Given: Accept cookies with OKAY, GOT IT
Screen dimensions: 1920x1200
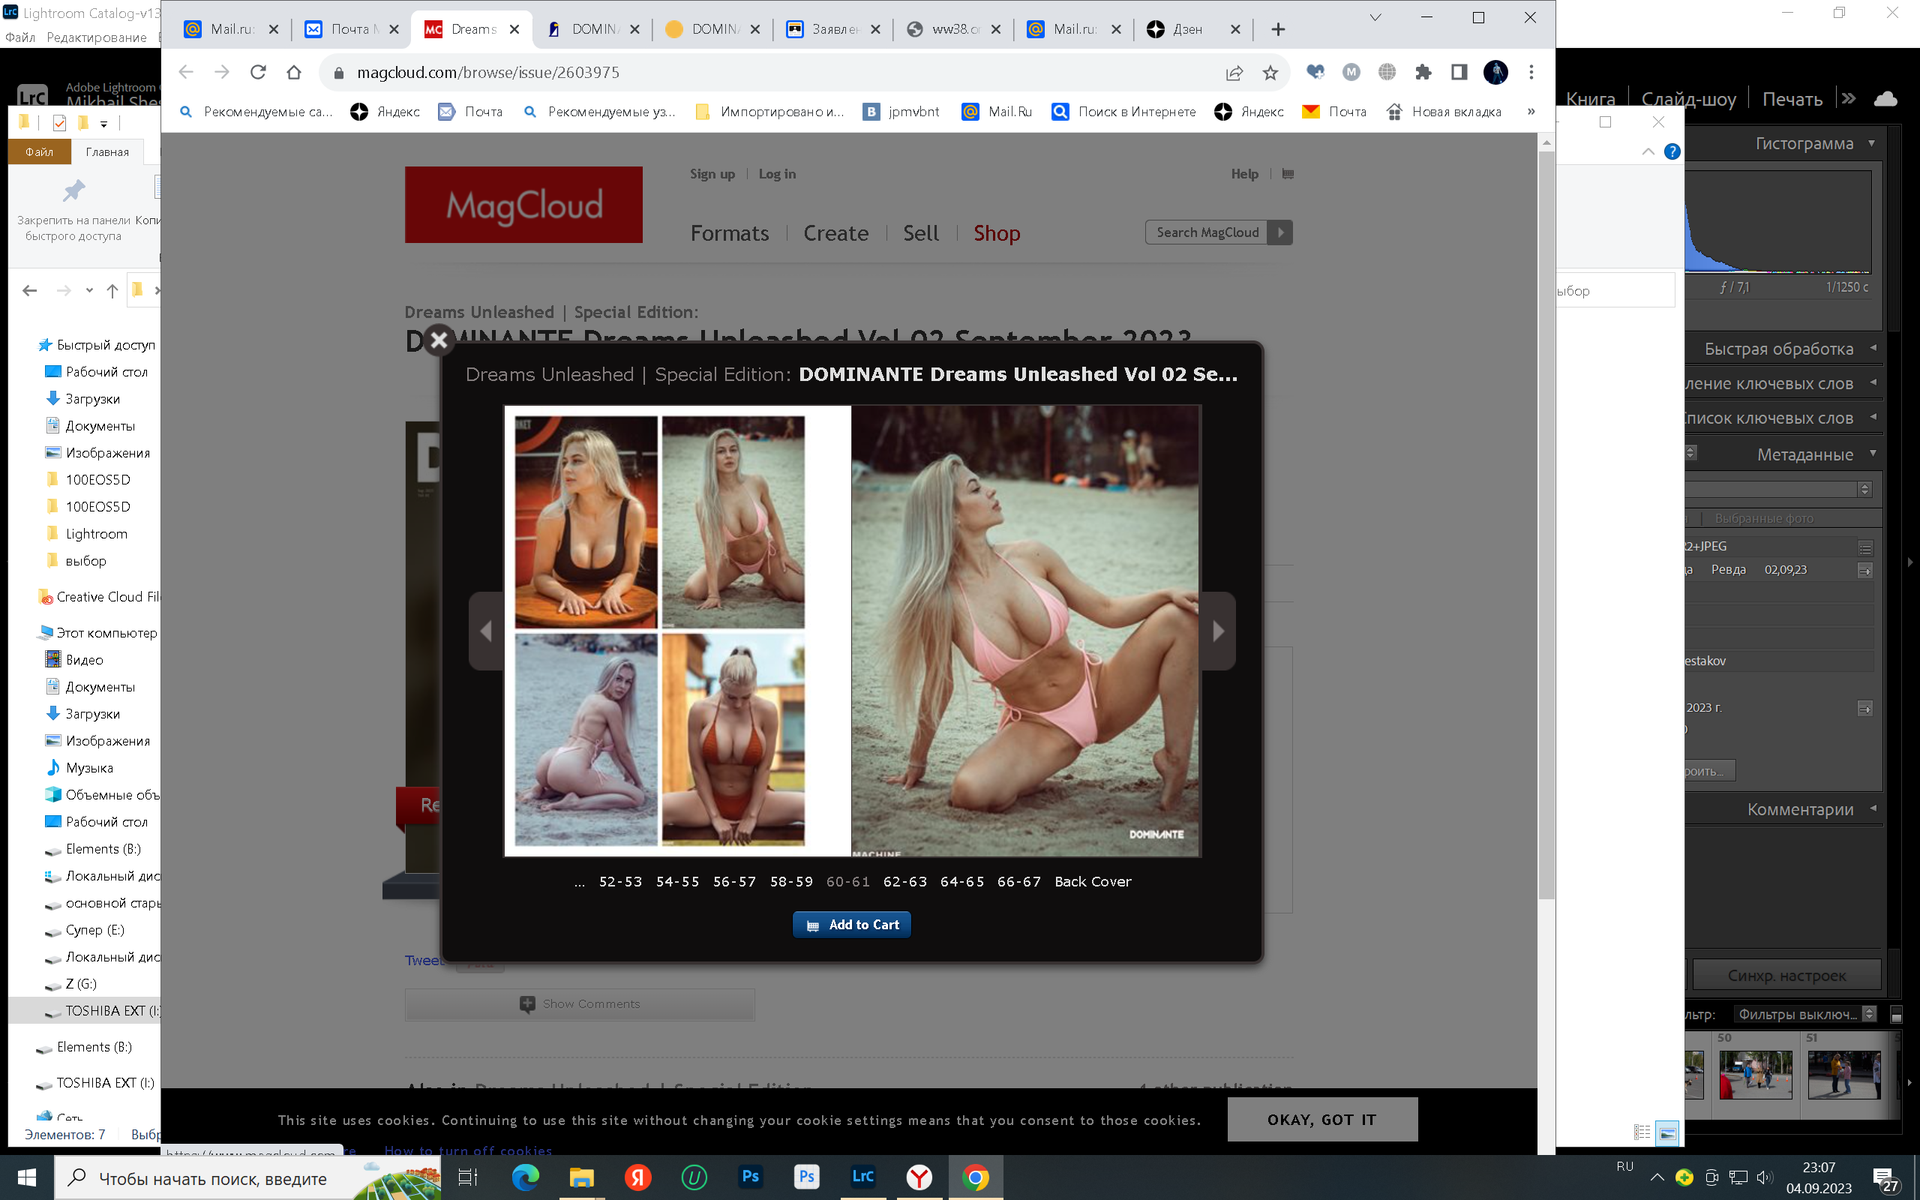Looking at the screenshot, I should 1322,1120.
